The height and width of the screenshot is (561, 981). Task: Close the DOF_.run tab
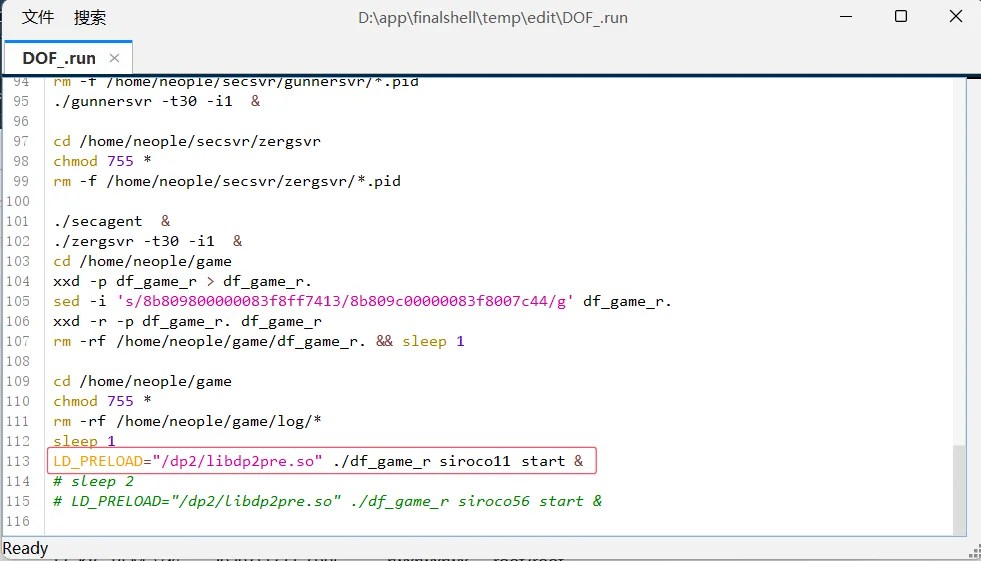[114, 58]
